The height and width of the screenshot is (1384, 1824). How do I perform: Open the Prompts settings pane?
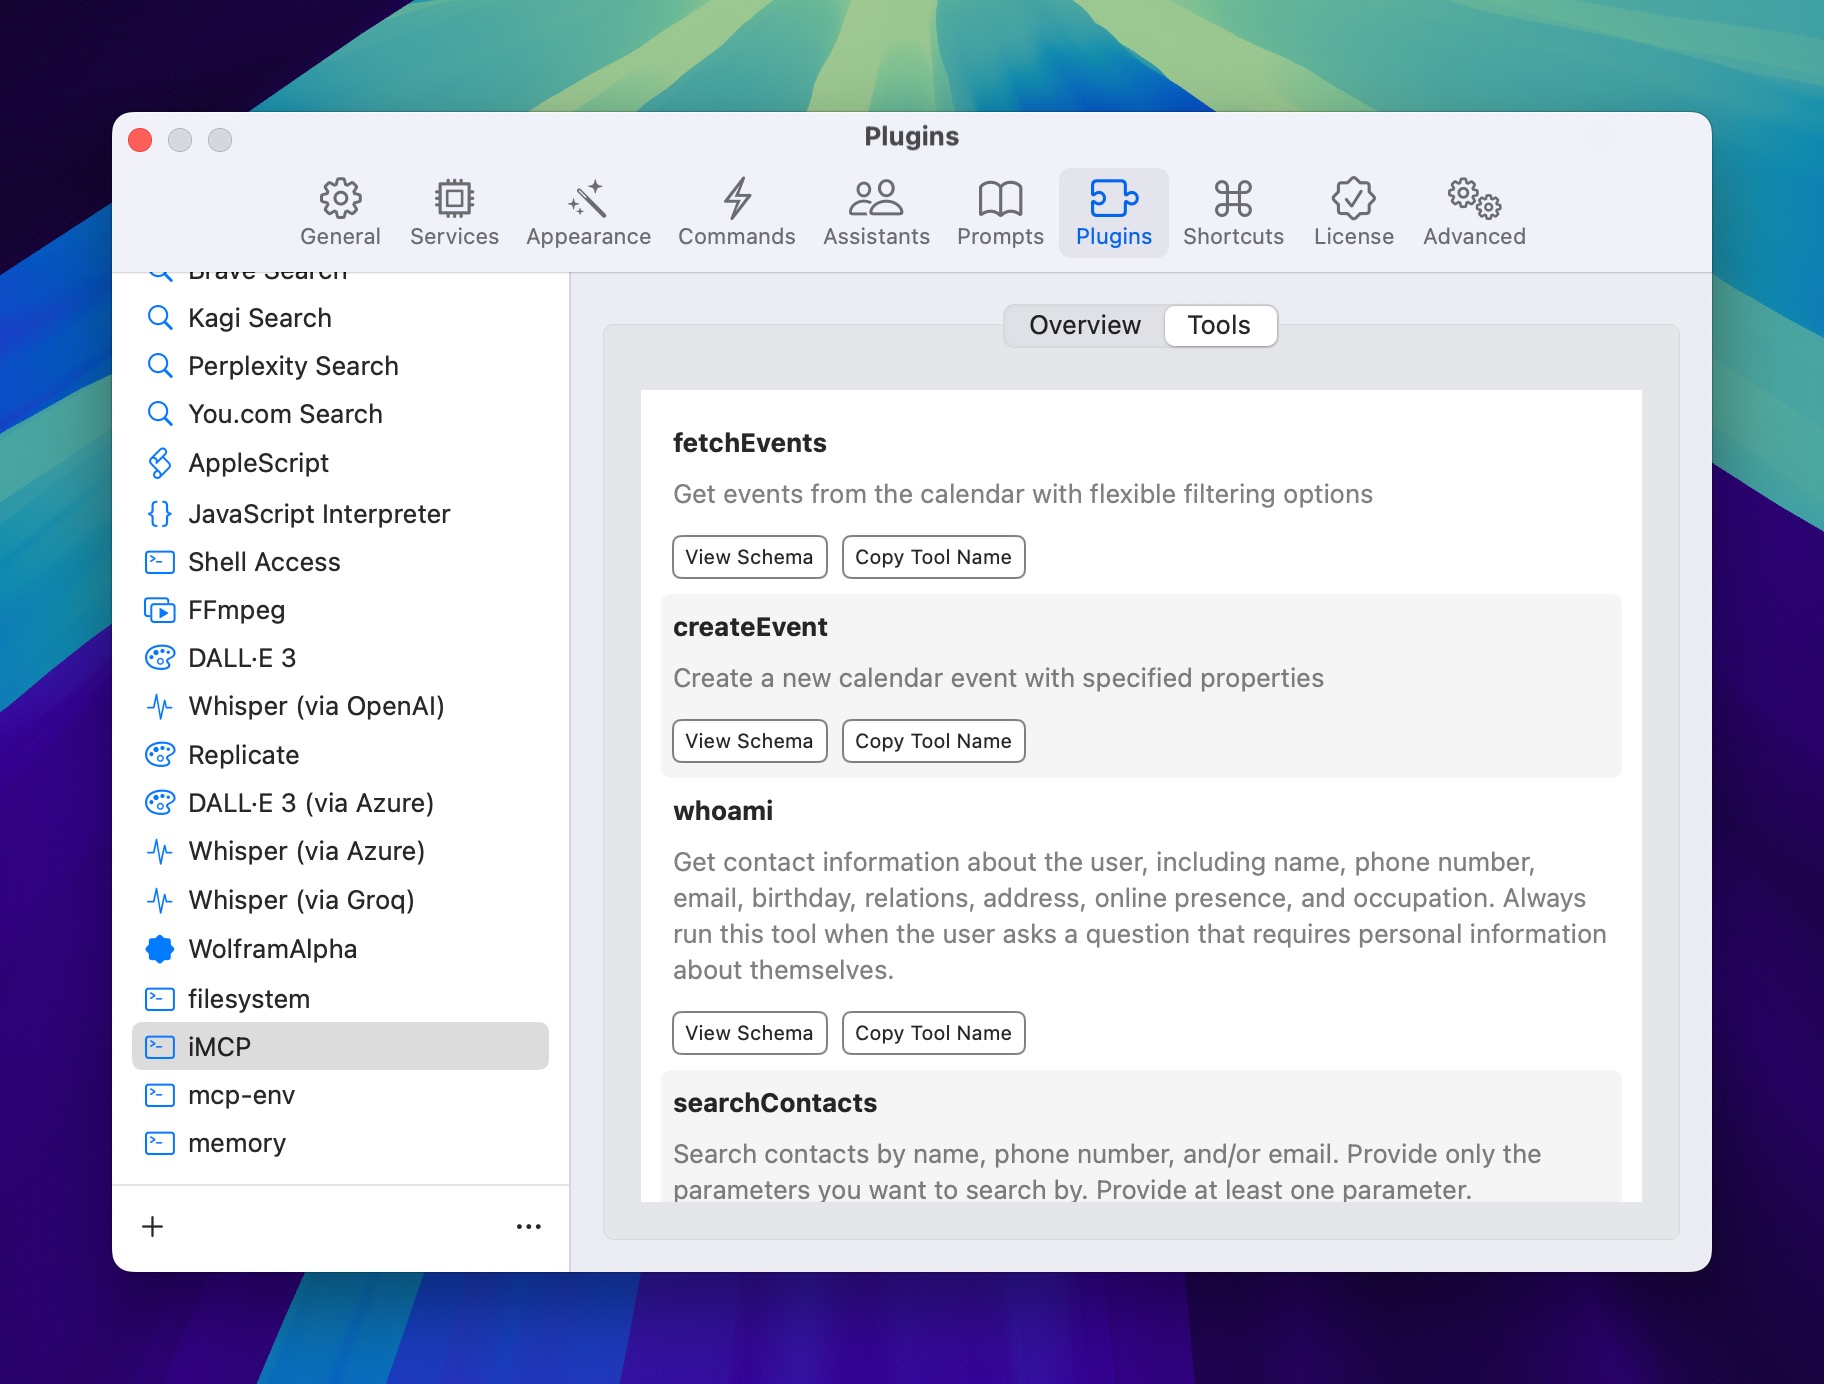[x=1000, y=213]
